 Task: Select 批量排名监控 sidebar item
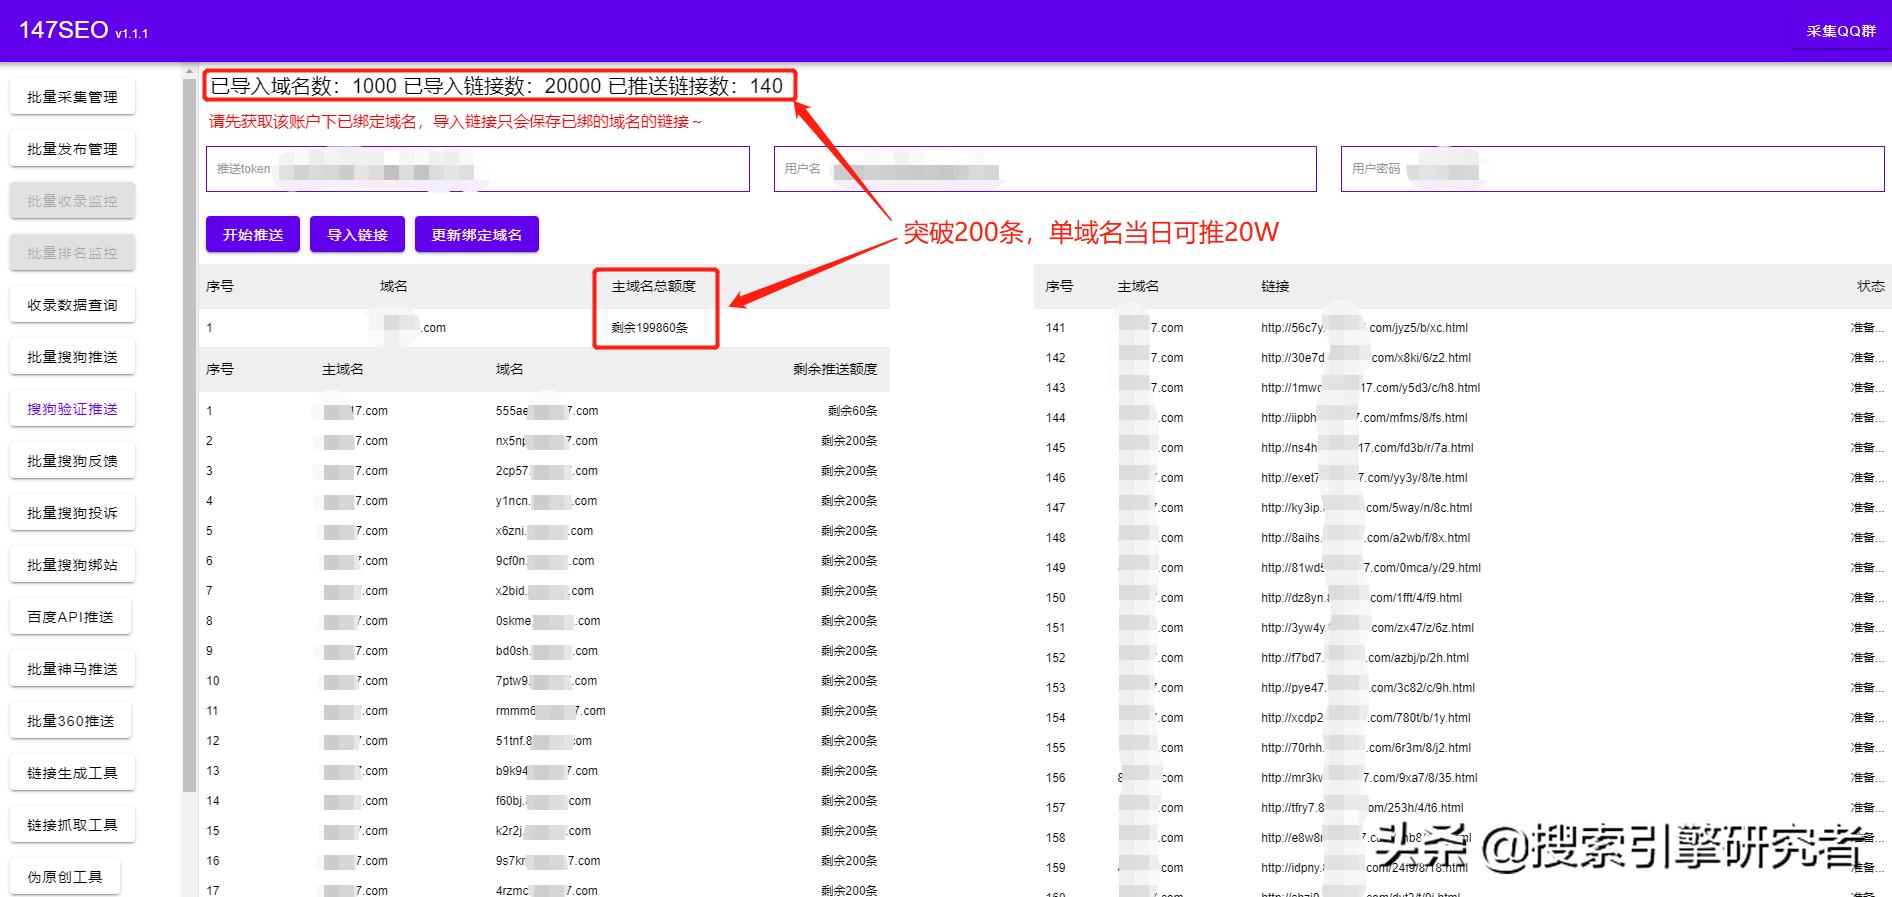(x=72, y=253)
